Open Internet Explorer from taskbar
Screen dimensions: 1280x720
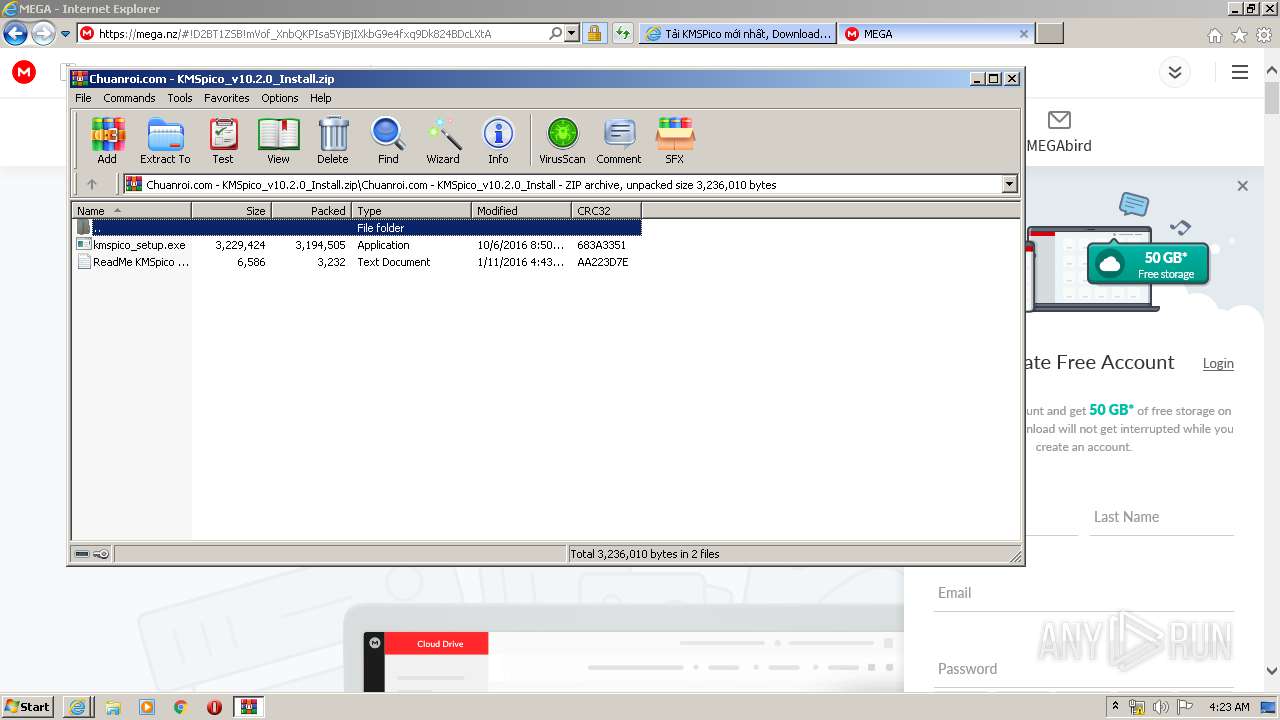78,707
